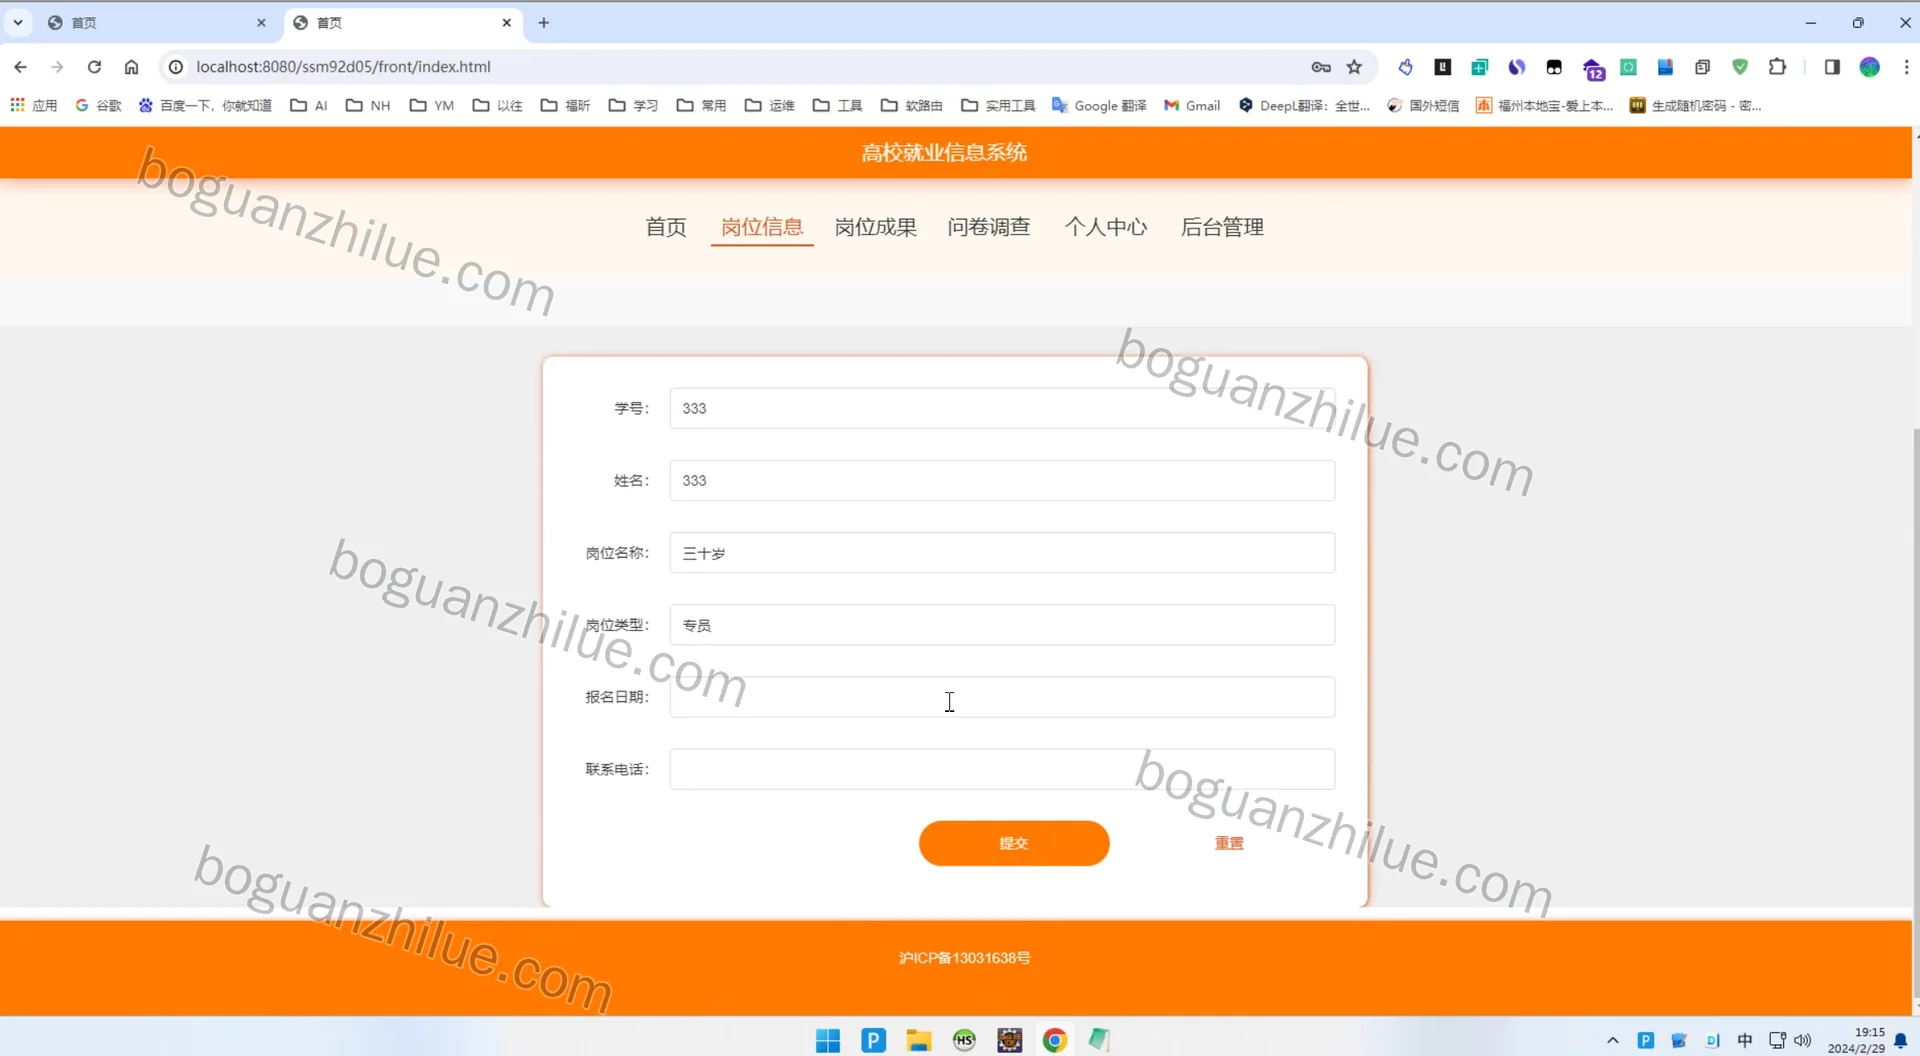Image resolution: width=1920 pixels, height=1056 pixels.
Task: Open the tab search dropdown arrow
Action: (18, 23)
